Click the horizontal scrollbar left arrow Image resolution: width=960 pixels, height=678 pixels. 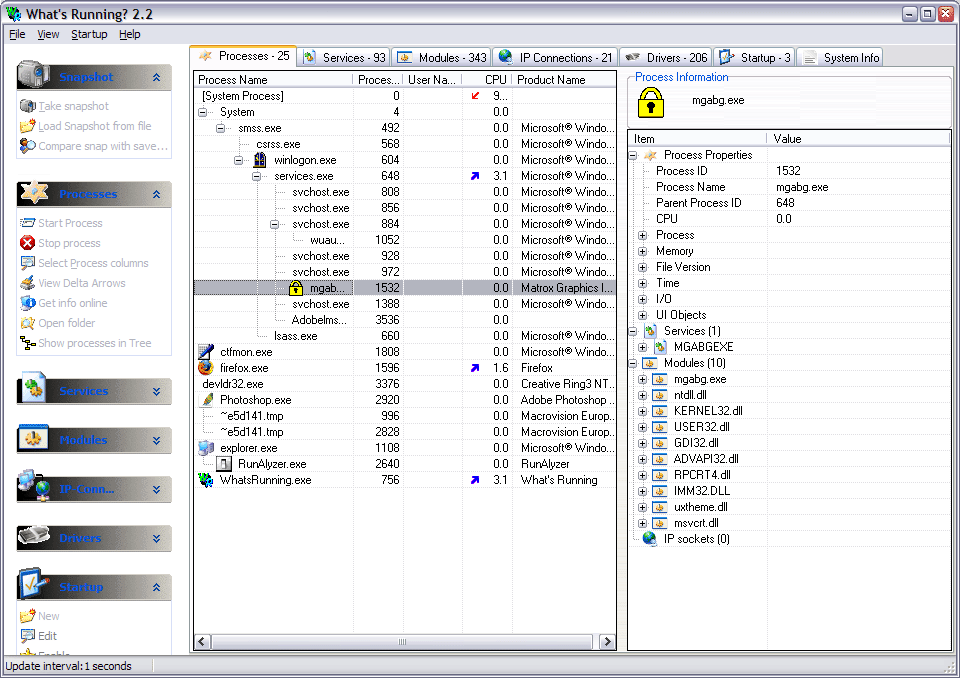point(202,641)
